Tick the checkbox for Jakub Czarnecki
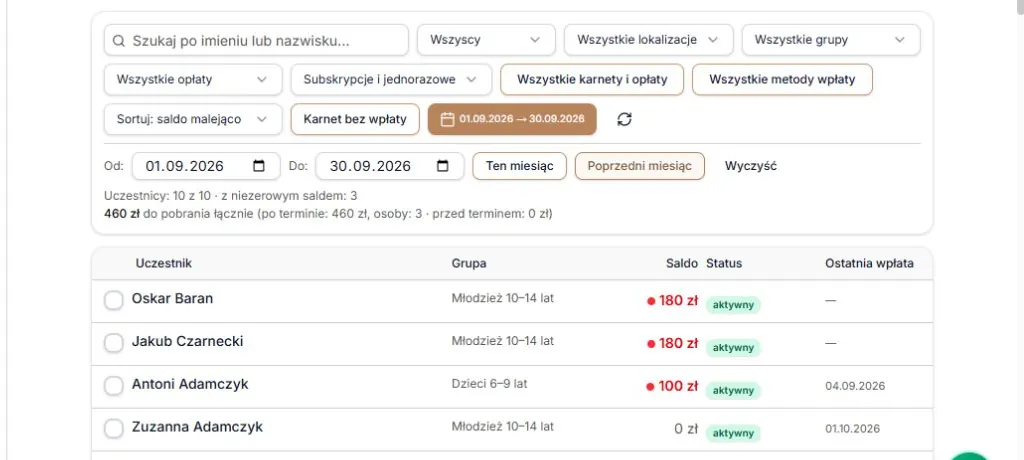1024x460 pixels. click(114, 343)
